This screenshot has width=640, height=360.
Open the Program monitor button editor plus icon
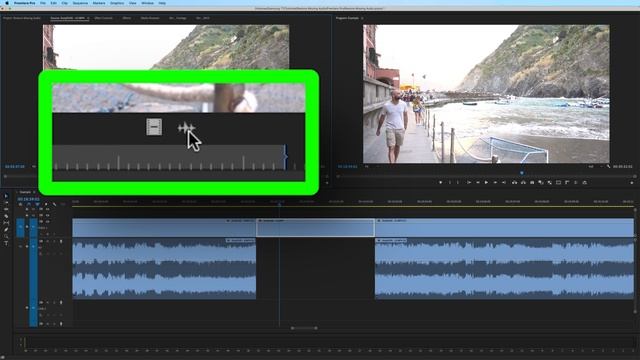[632, 182]
